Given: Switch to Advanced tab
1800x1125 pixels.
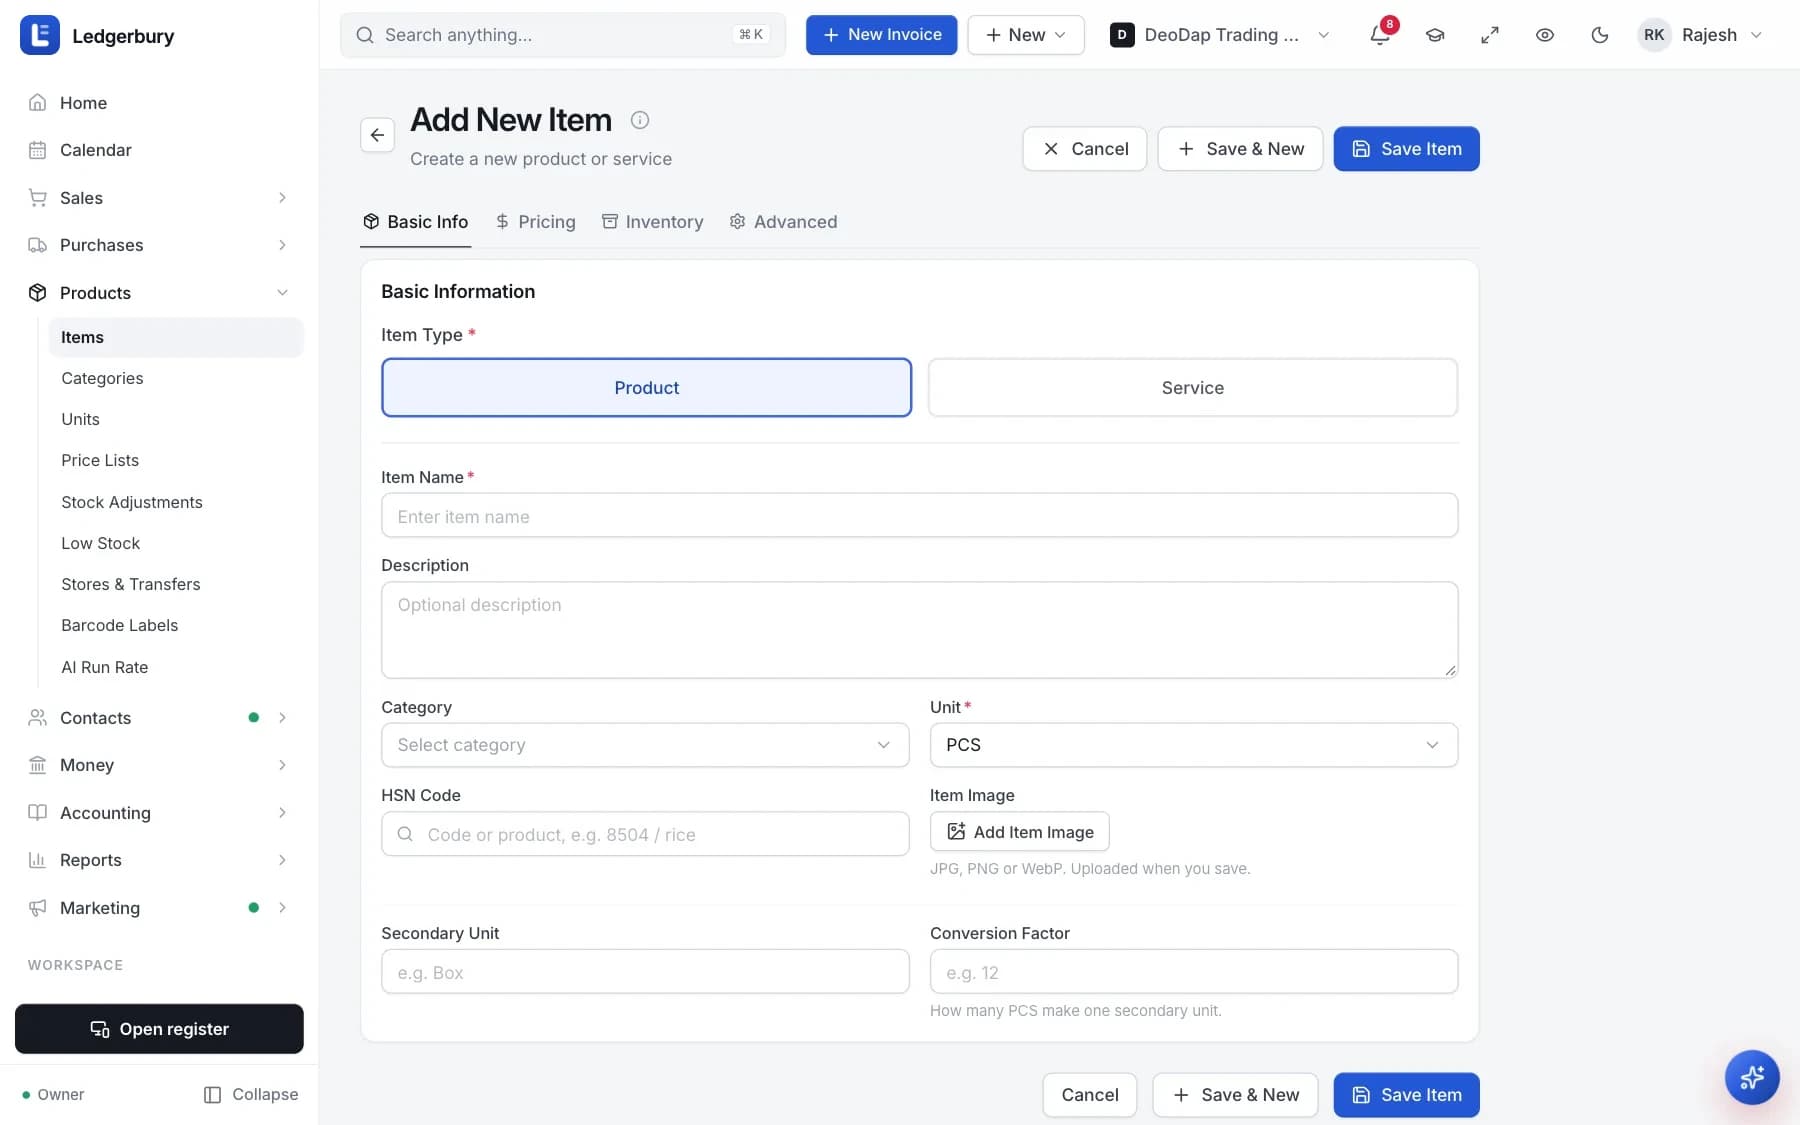Looking at the screenshot, I should click(x=783, y=222).
